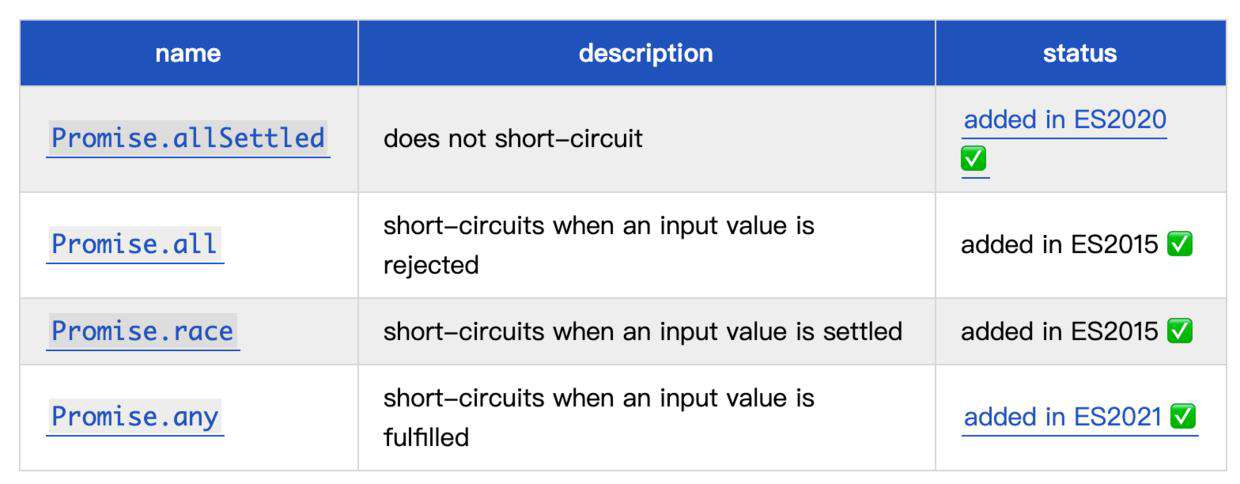Click the green checkmark in the Promise.race row

(1180, 331)
